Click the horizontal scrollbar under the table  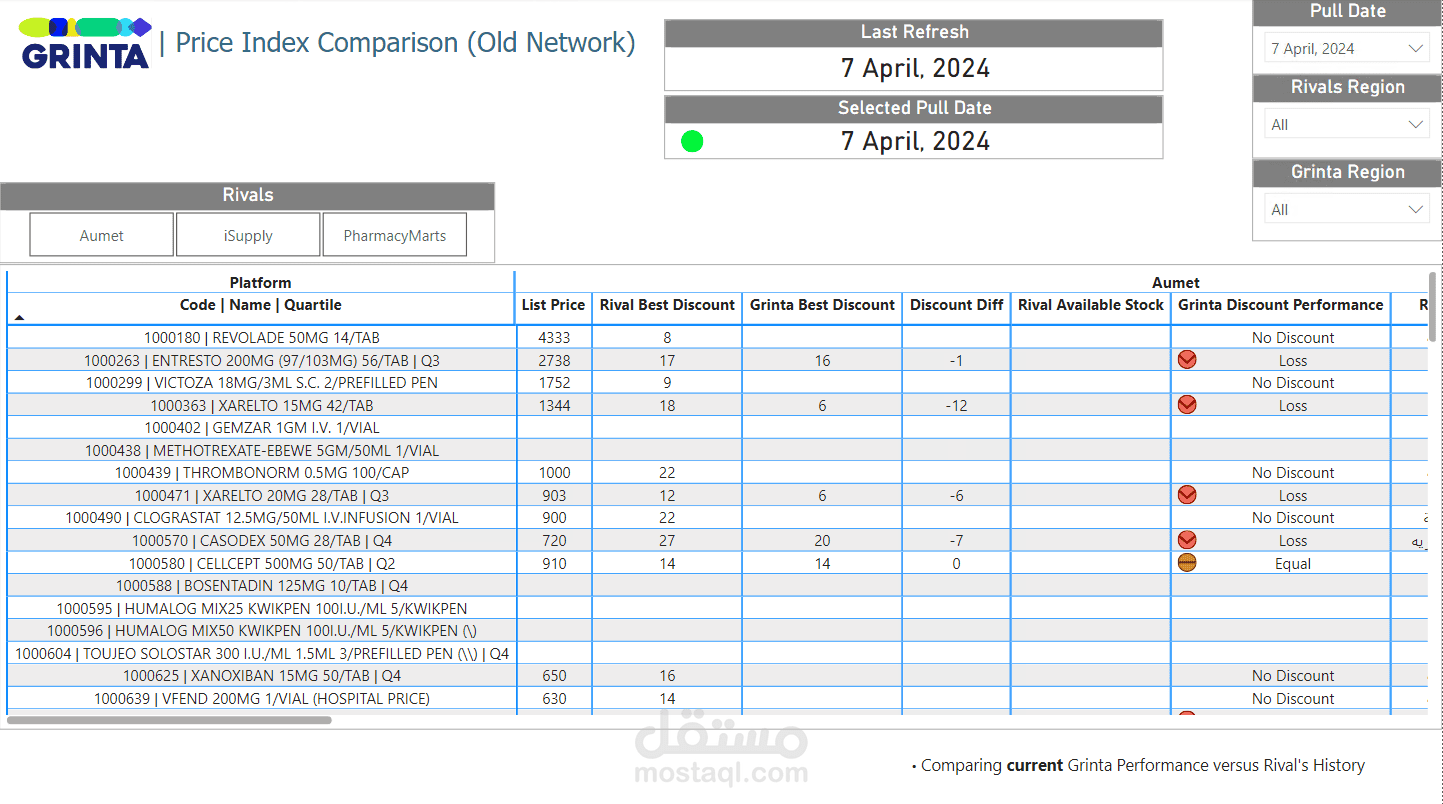coord(169,719)
